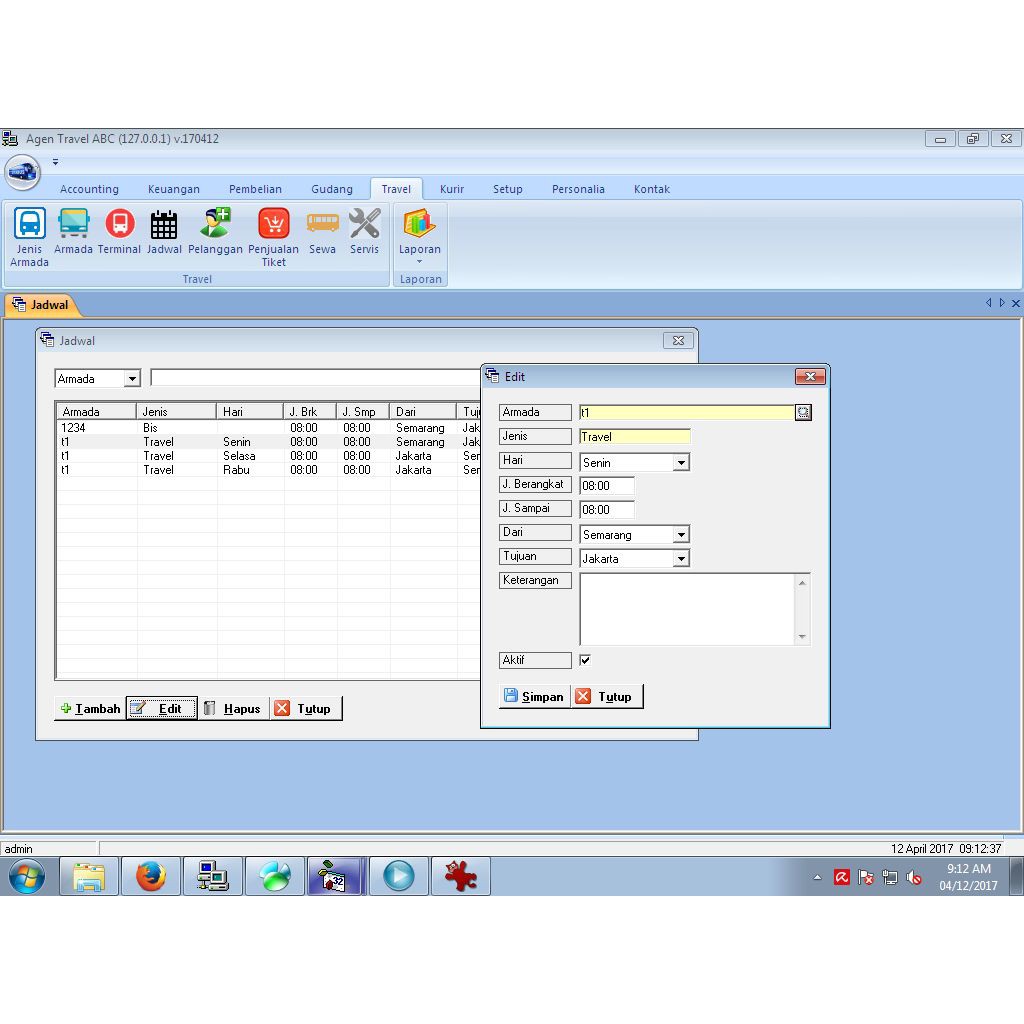
Task: Open Firefox from the taskbar
Action: [x=151, y=877]
